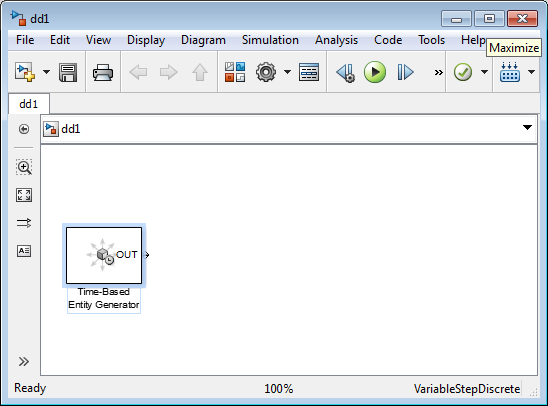Click the dd1 model icon in the breadcrumb bar
The image size is (548, 406).
51,129
